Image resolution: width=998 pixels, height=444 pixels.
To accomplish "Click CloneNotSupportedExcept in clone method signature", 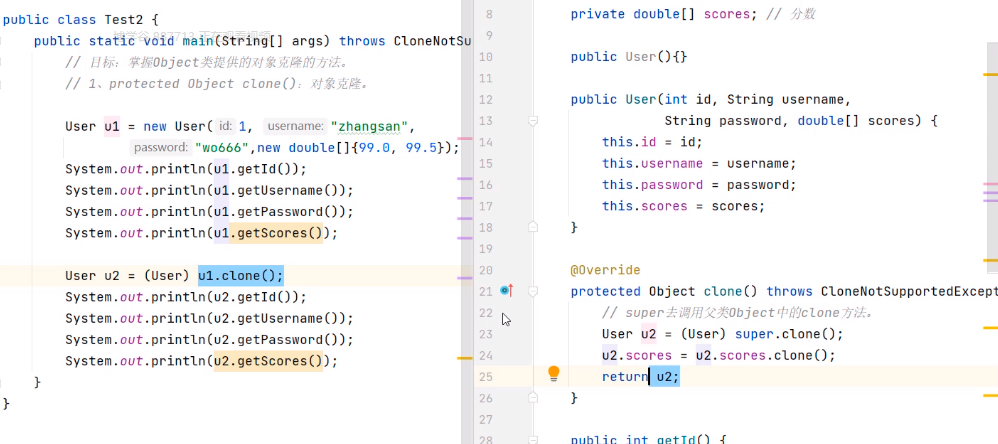I will tap(909, 291).
